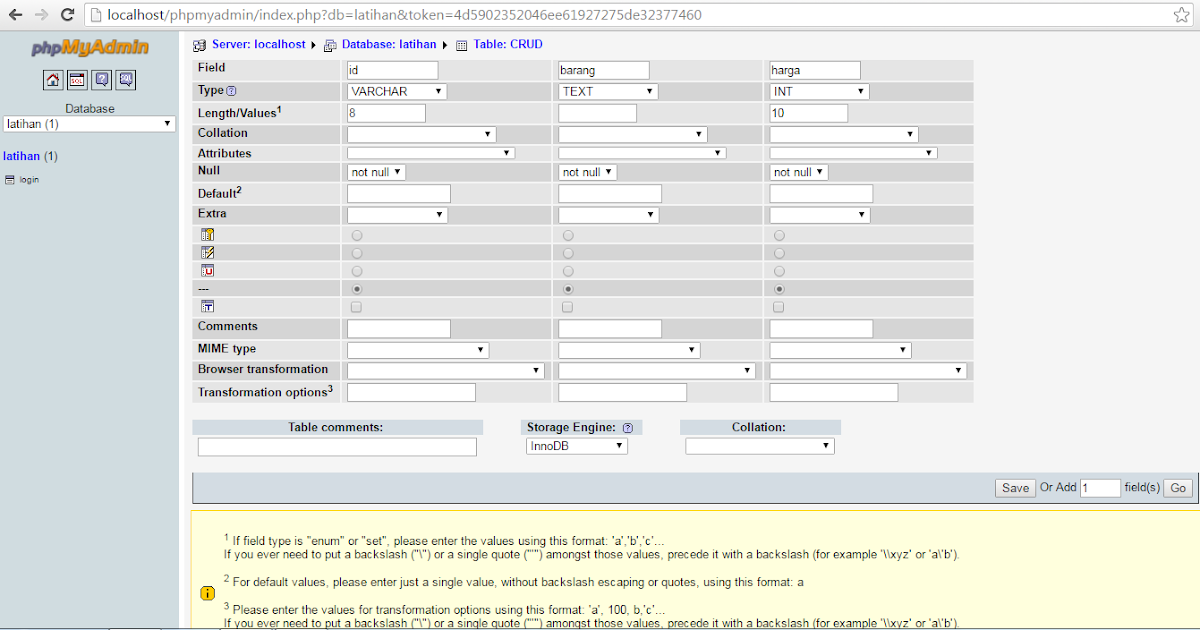
Task: Open MySQL documentation via SQL speech bubble icon
Action: (126, 79)
